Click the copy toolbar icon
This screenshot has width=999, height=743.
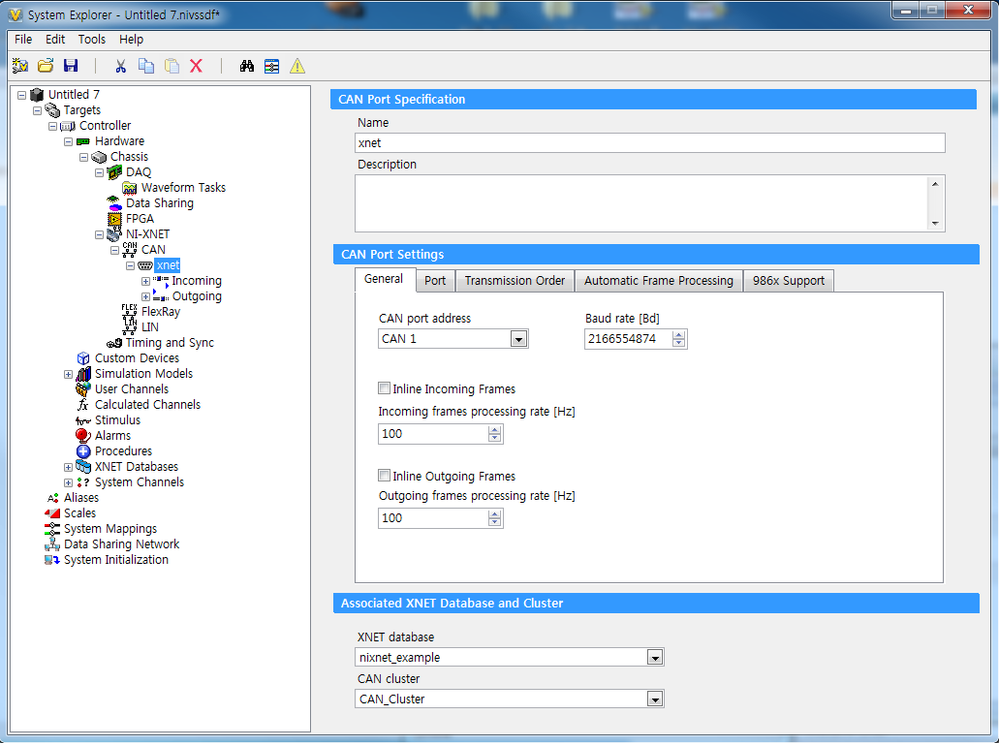click(146, 66)
